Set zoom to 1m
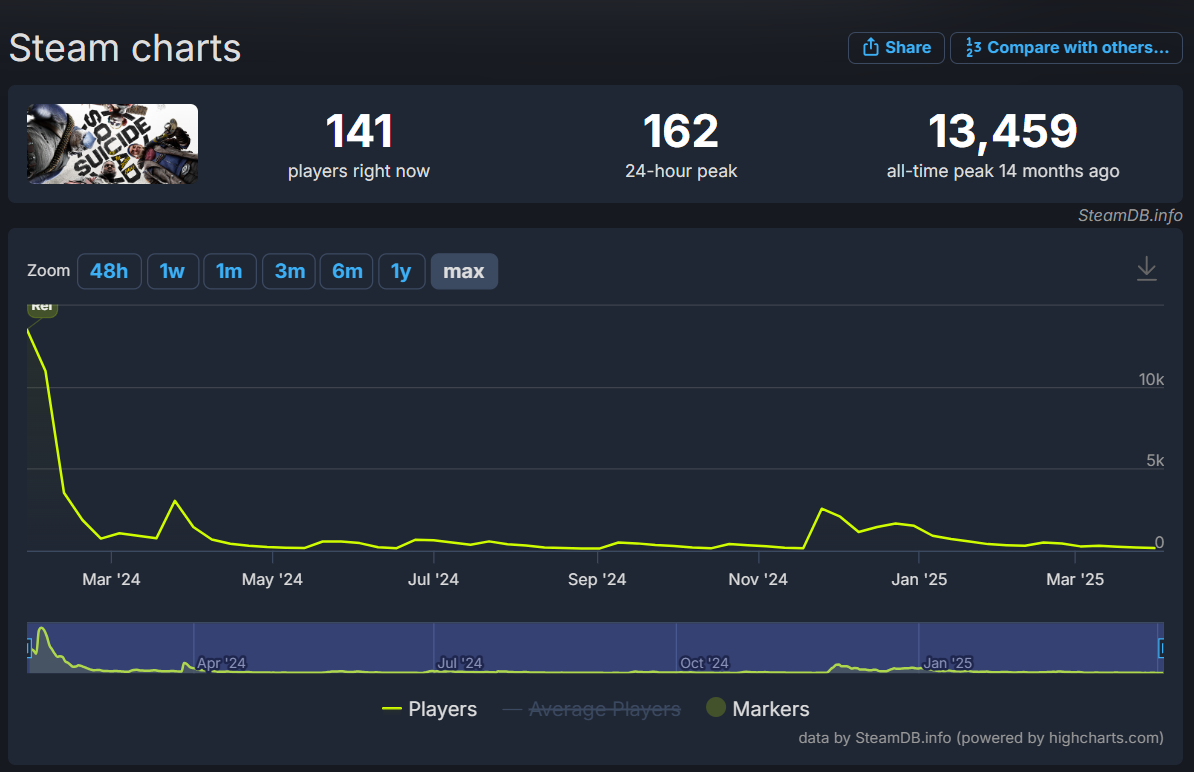Image resolution: width=1194 pixels, height=772 pixels. (229, 271)
